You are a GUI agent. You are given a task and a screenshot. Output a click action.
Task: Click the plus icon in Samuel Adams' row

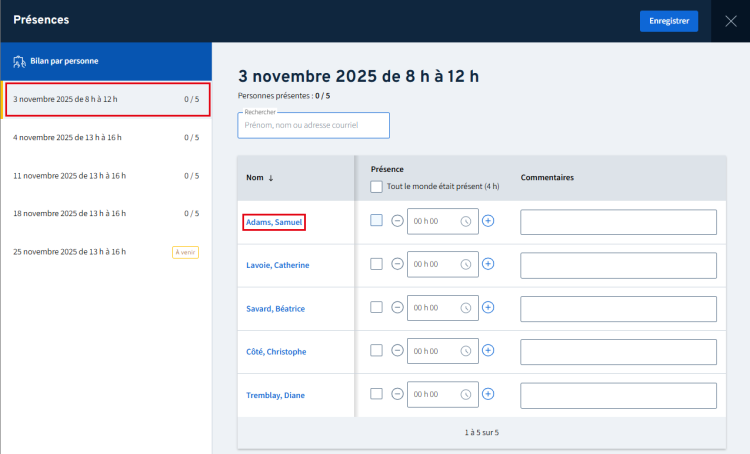click(488, 221)
